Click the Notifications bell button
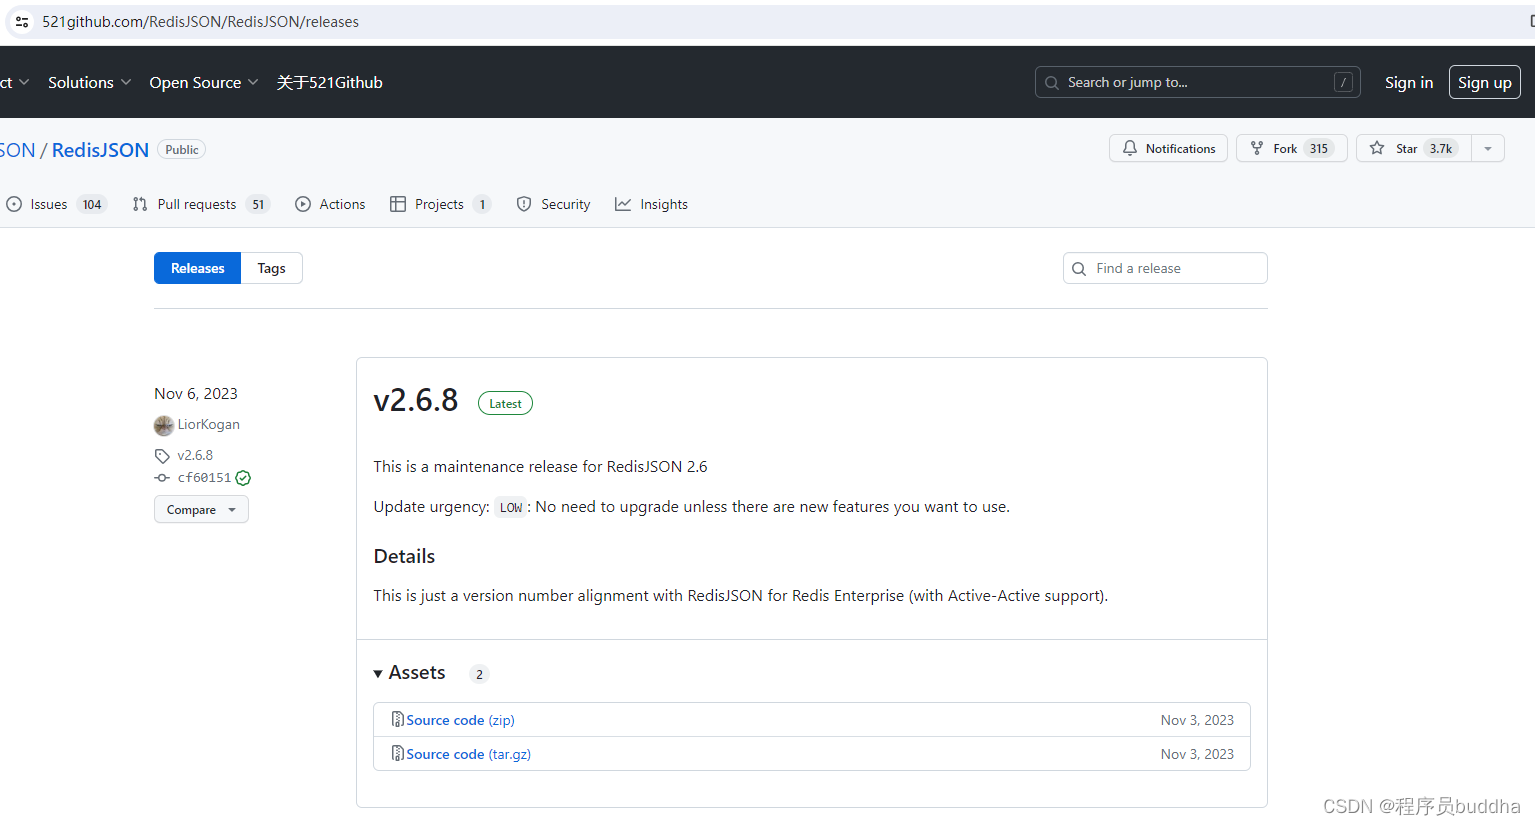 (1168, 148)
